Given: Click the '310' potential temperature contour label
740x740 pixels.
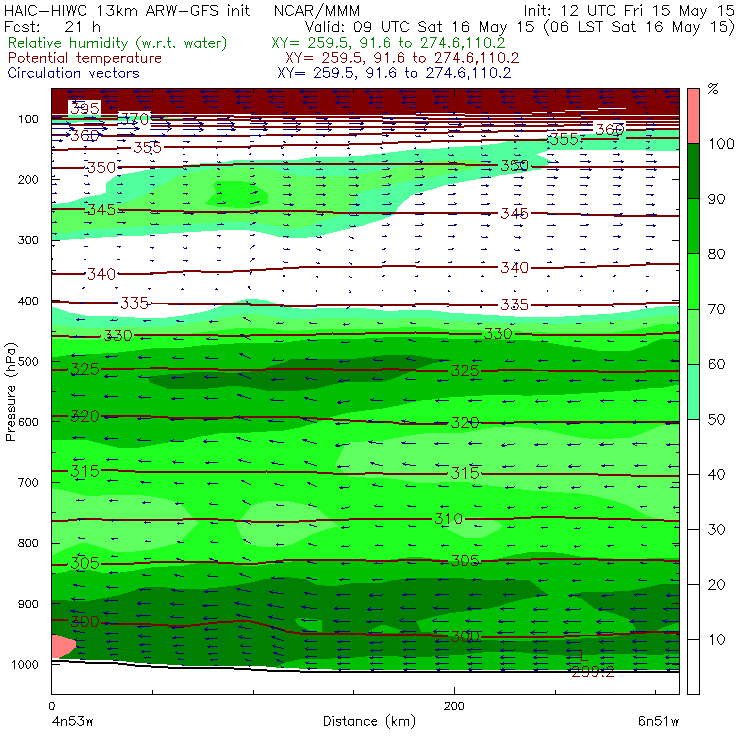Looking at the screenshot, I should [448, 519].
